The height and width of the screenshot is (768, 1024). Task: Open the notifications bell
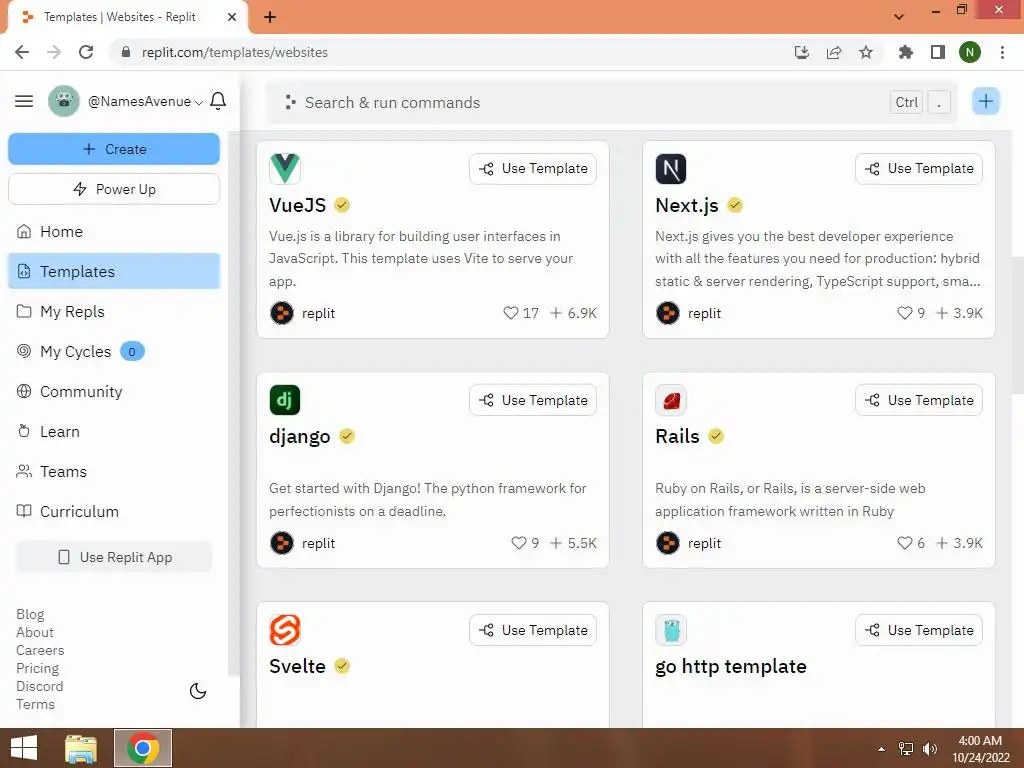218,101
